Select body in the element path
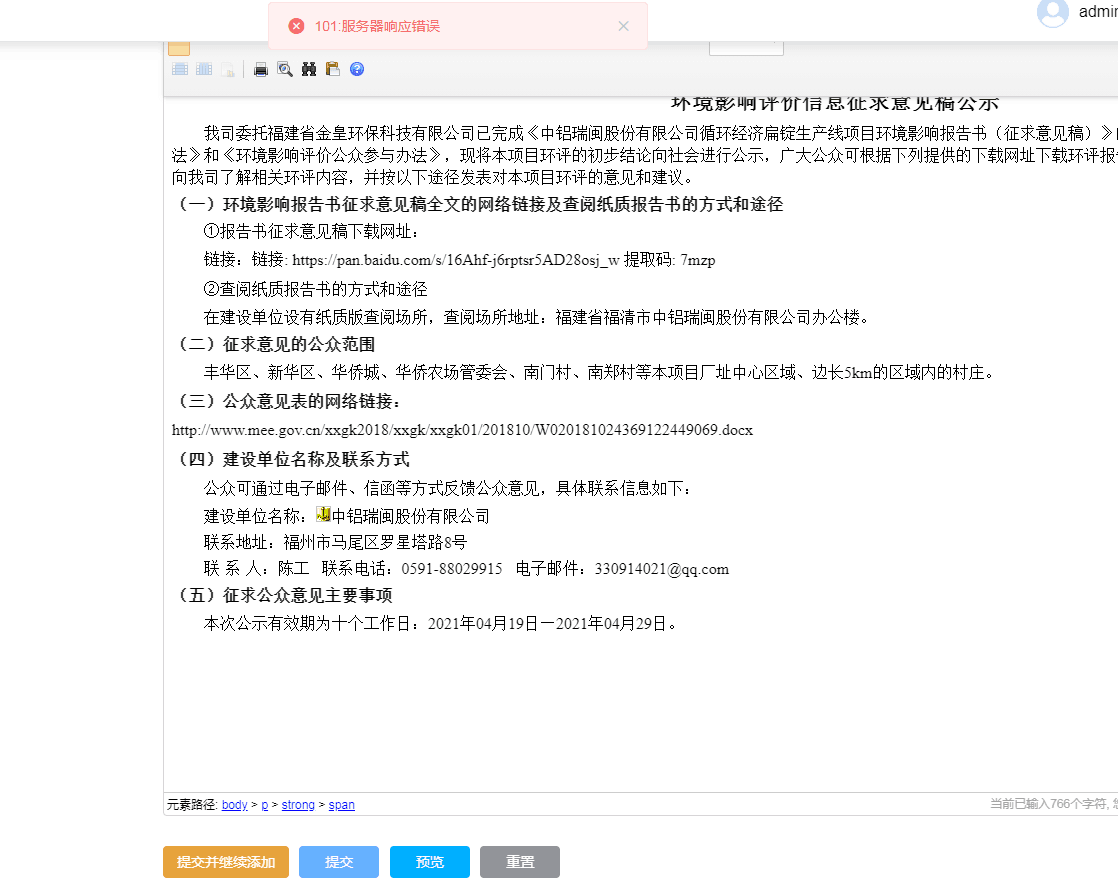This screenshot has height=890, width=1118. click(x=234, y=805)
